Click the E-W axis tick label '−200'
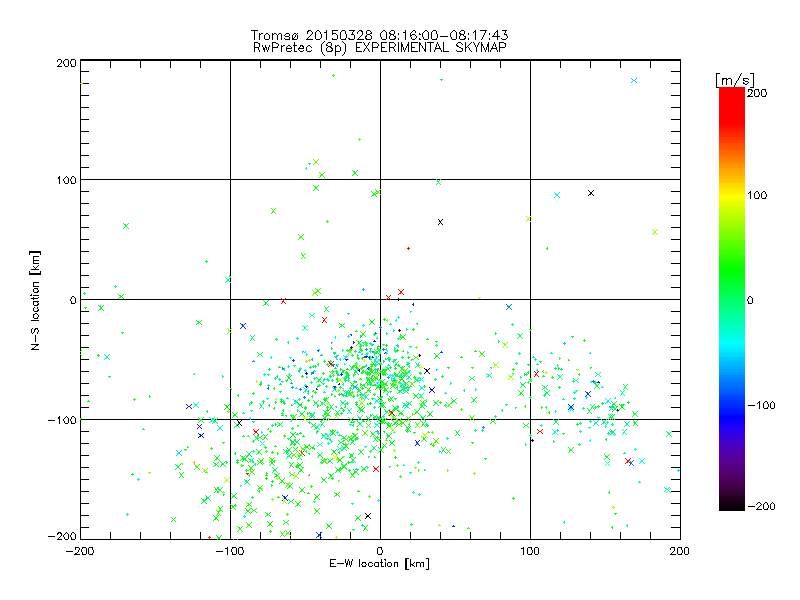800x600 pixels. click(x=80, y=551)
